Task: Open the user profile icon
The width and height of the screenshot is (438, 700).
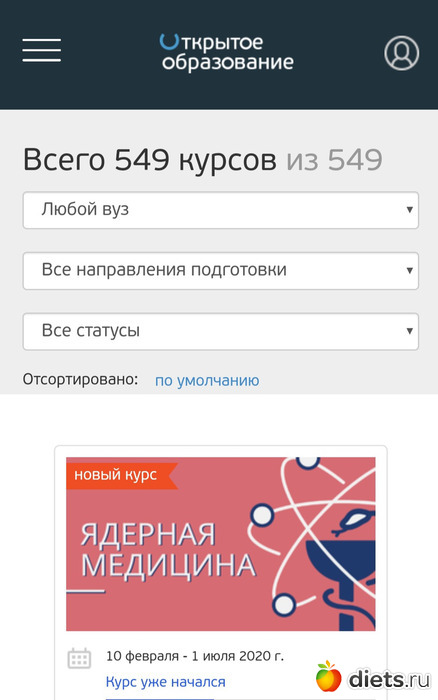Action: pyautogui.click(x=401, y=53)
